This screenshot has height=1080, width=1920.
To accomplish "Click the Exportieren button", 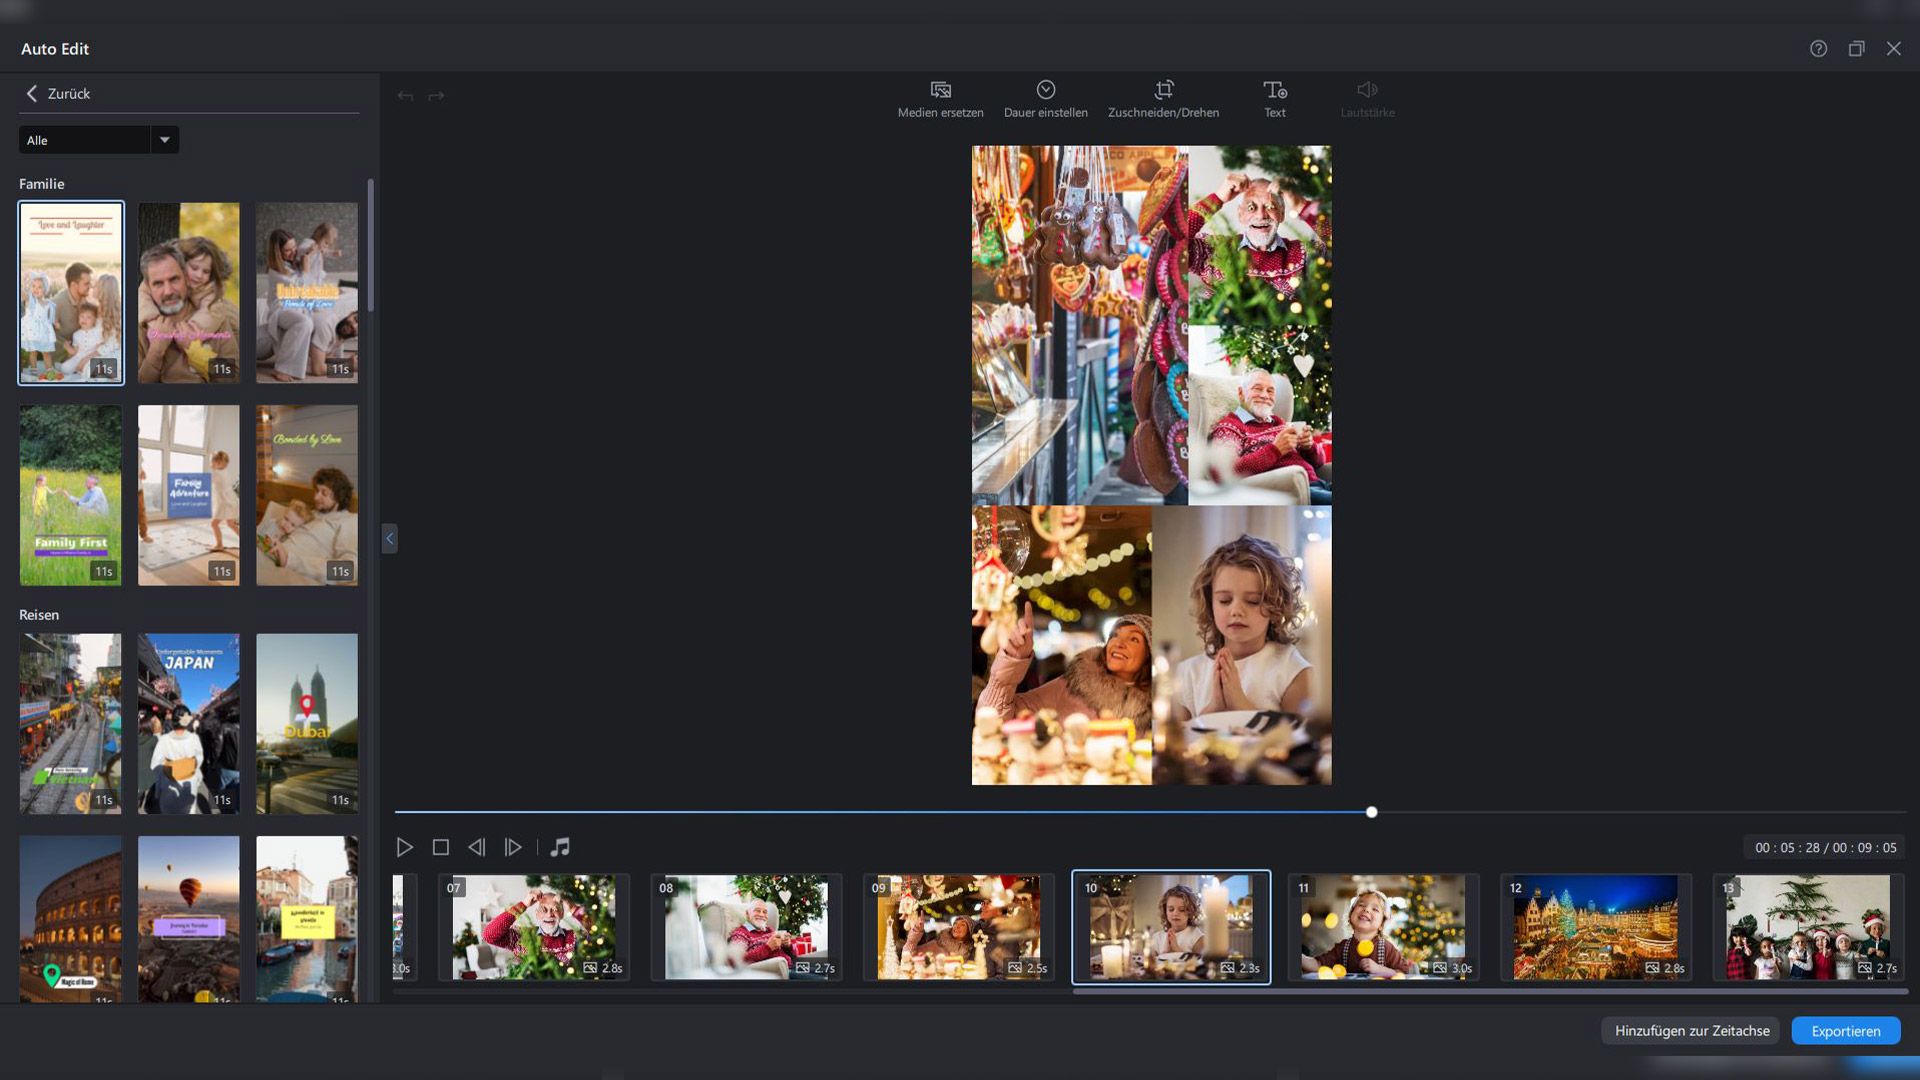I will click(1845, 1031).
